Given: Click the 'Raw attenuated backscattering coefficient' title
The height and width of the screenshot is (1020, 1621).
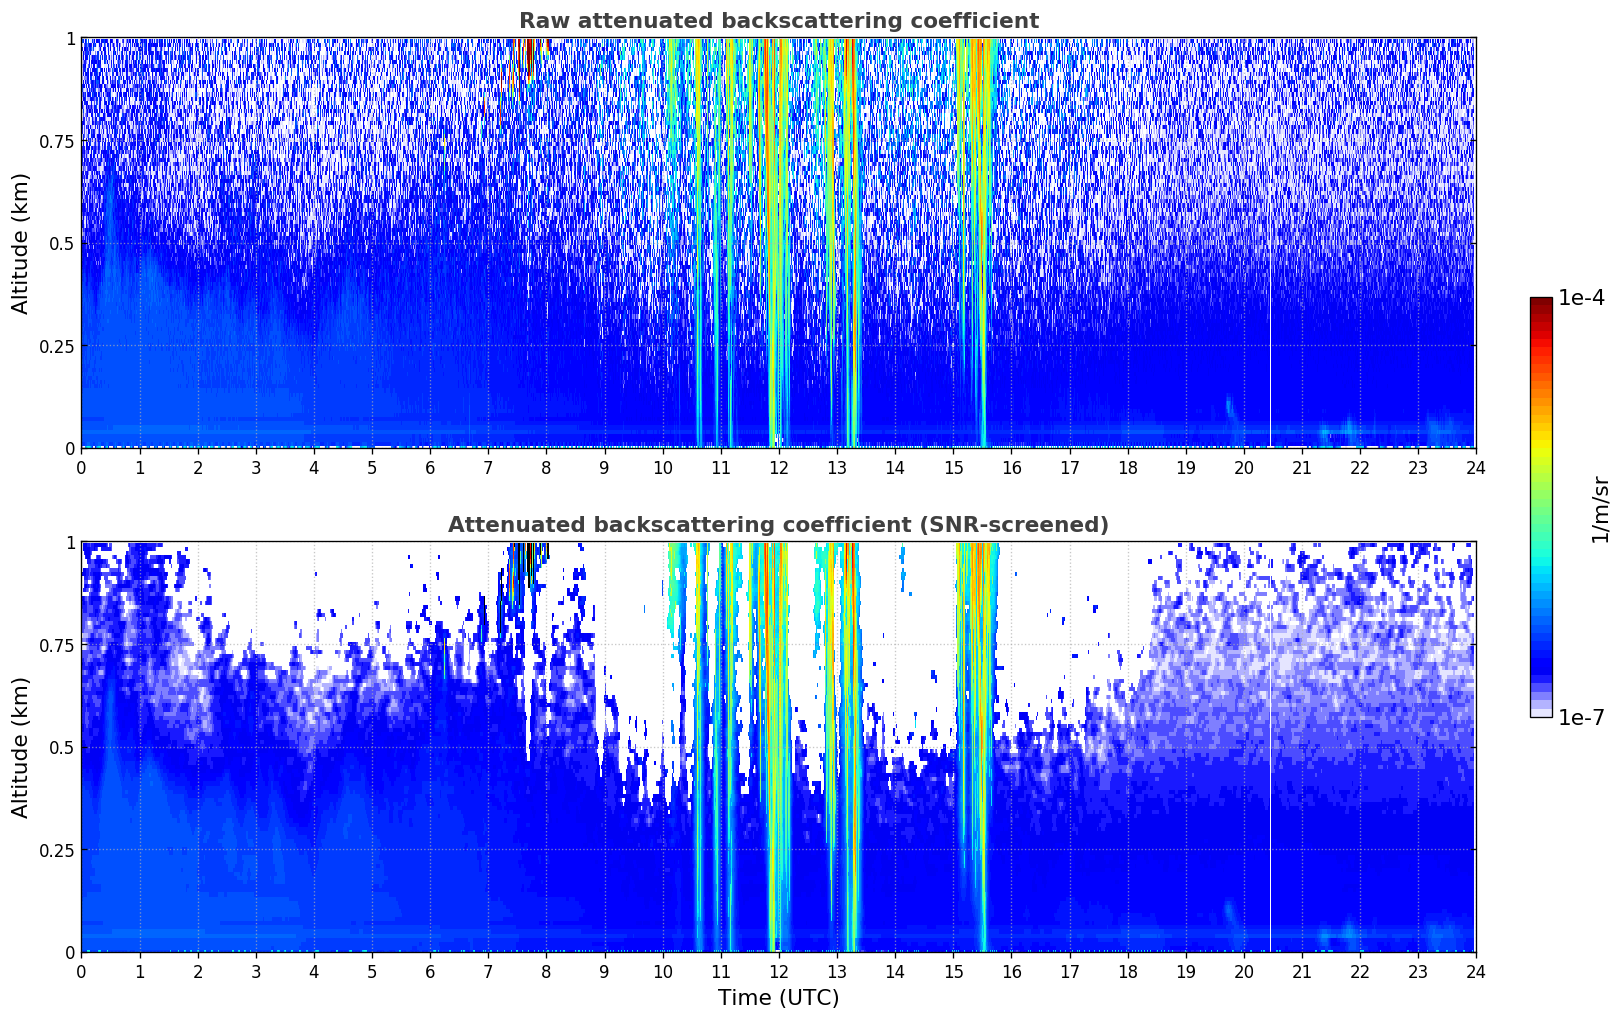Looking at the screenshot, I should tap(778, 21).
